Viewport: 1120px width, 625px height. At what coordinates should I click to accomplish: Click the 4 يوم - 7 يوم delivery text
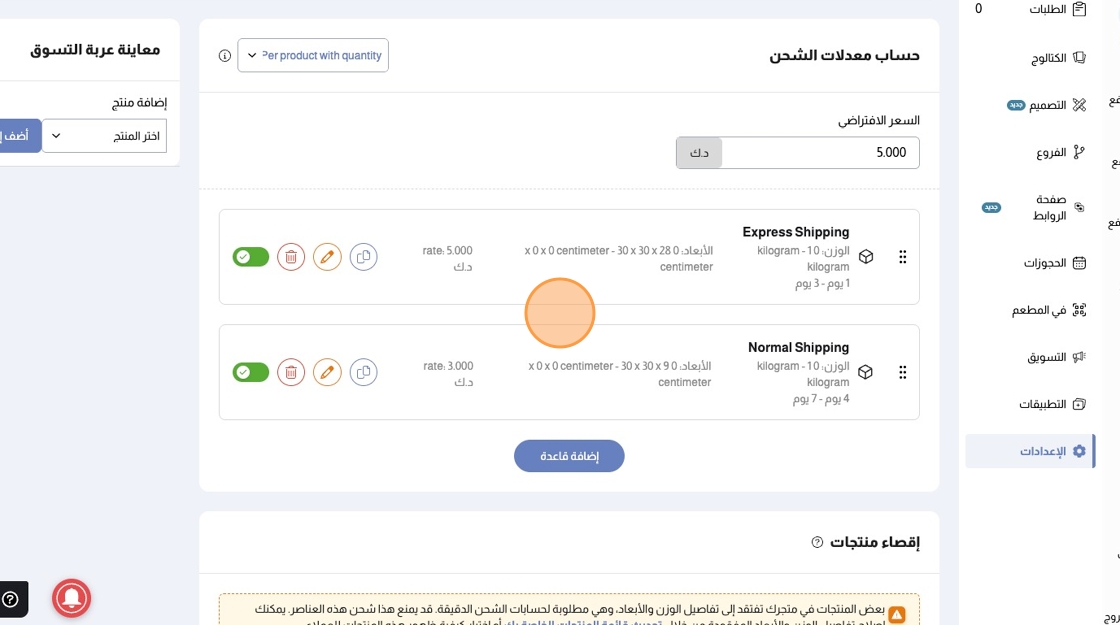pos(821,399)
